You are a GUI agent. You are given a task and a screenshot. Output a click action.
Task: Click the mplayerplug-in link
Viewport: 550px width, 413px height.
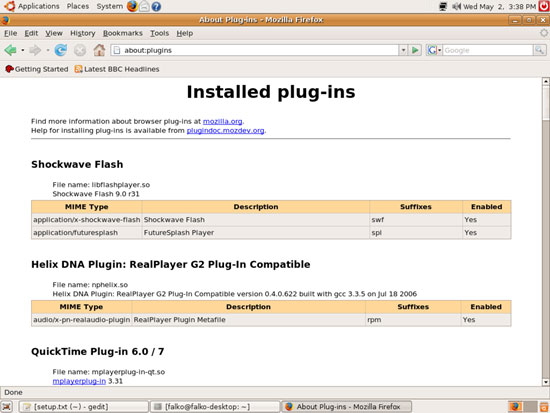pyautogui.click(x=79, y=381)
